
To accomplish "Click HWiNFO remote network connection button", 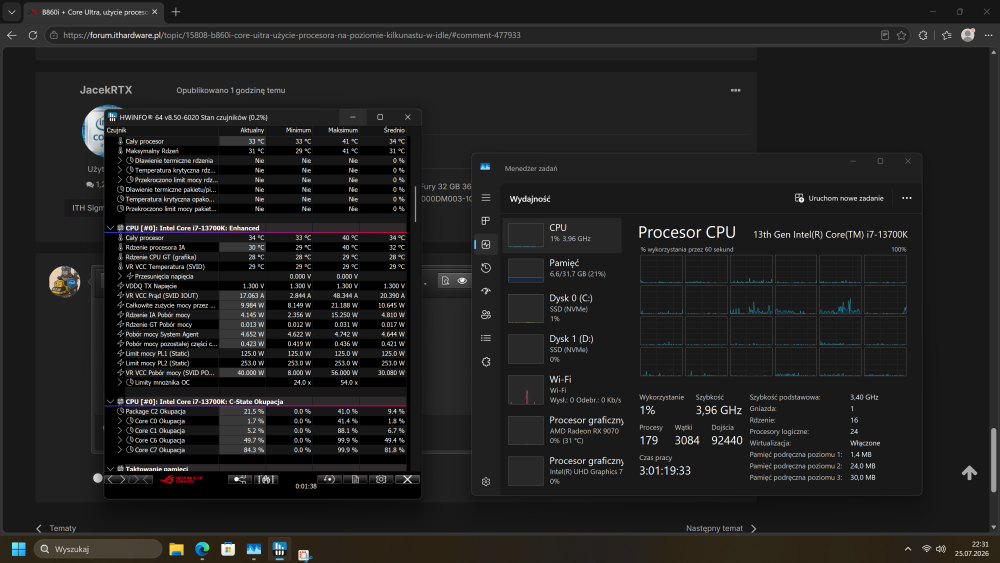I will point(240,479).
